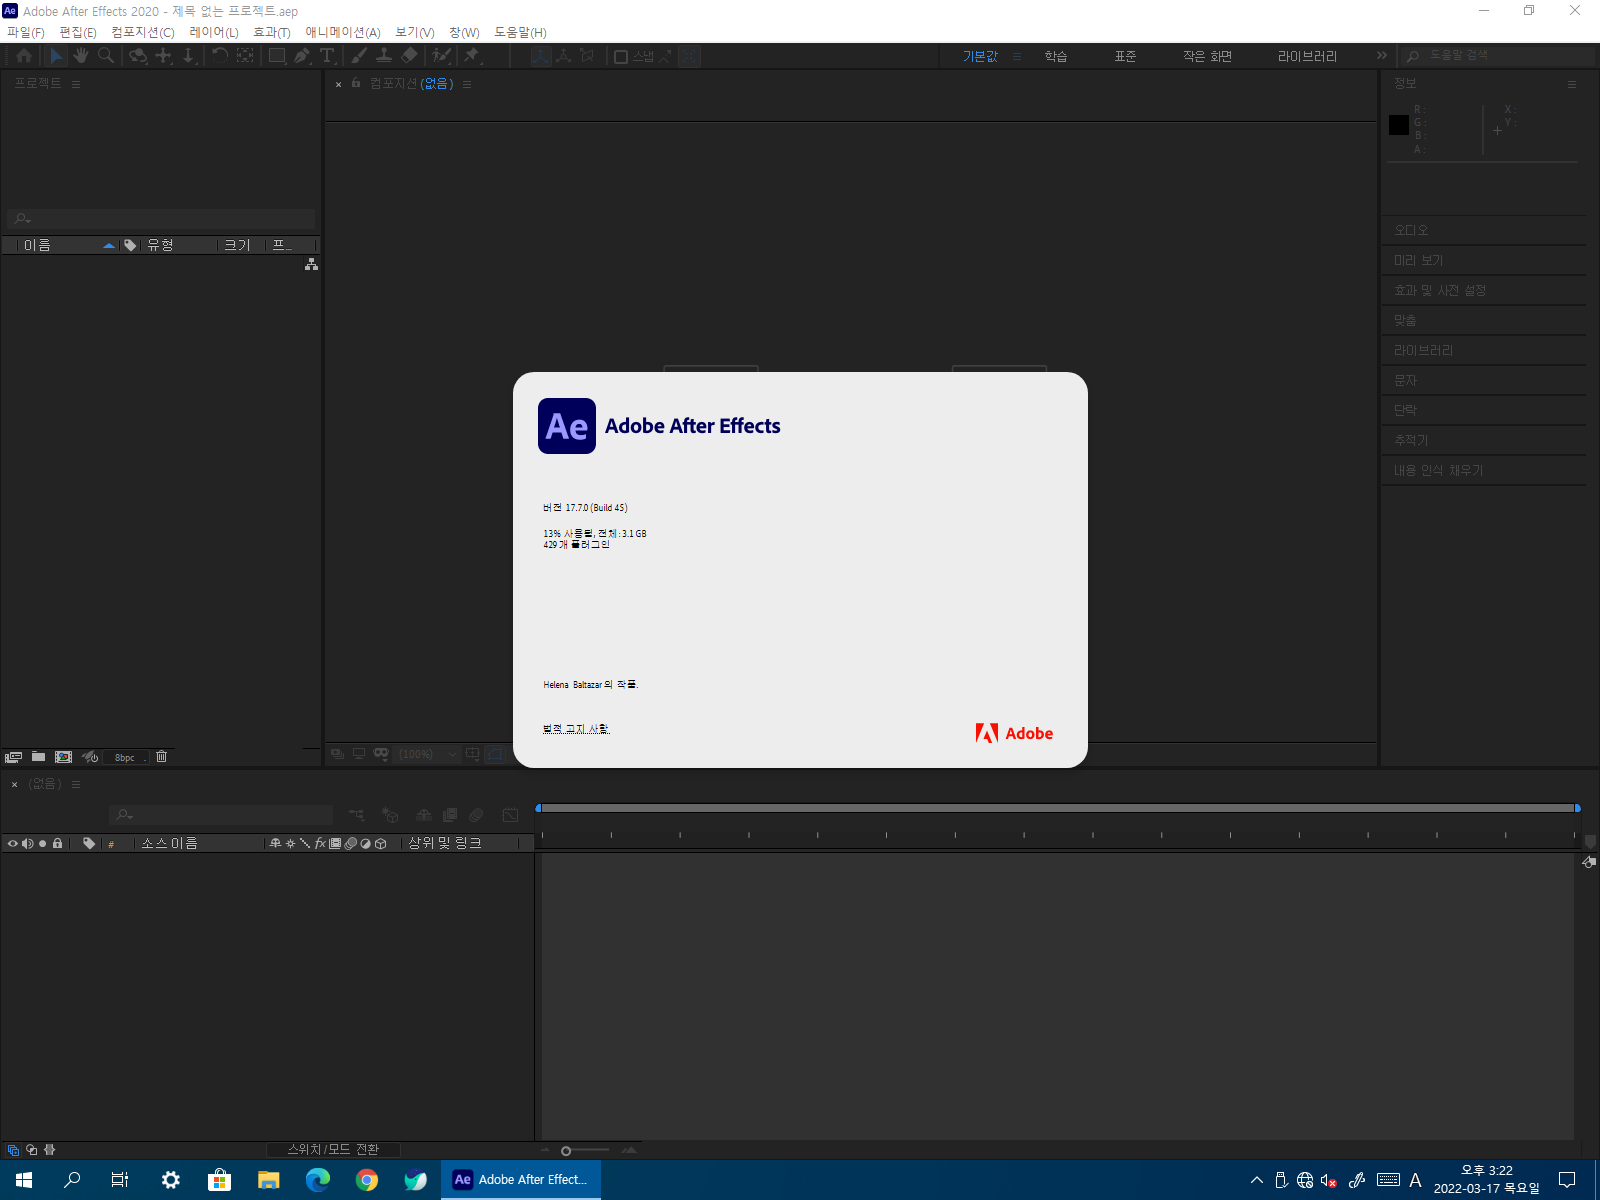Select the Eraser tool

[x=409, y=56]
